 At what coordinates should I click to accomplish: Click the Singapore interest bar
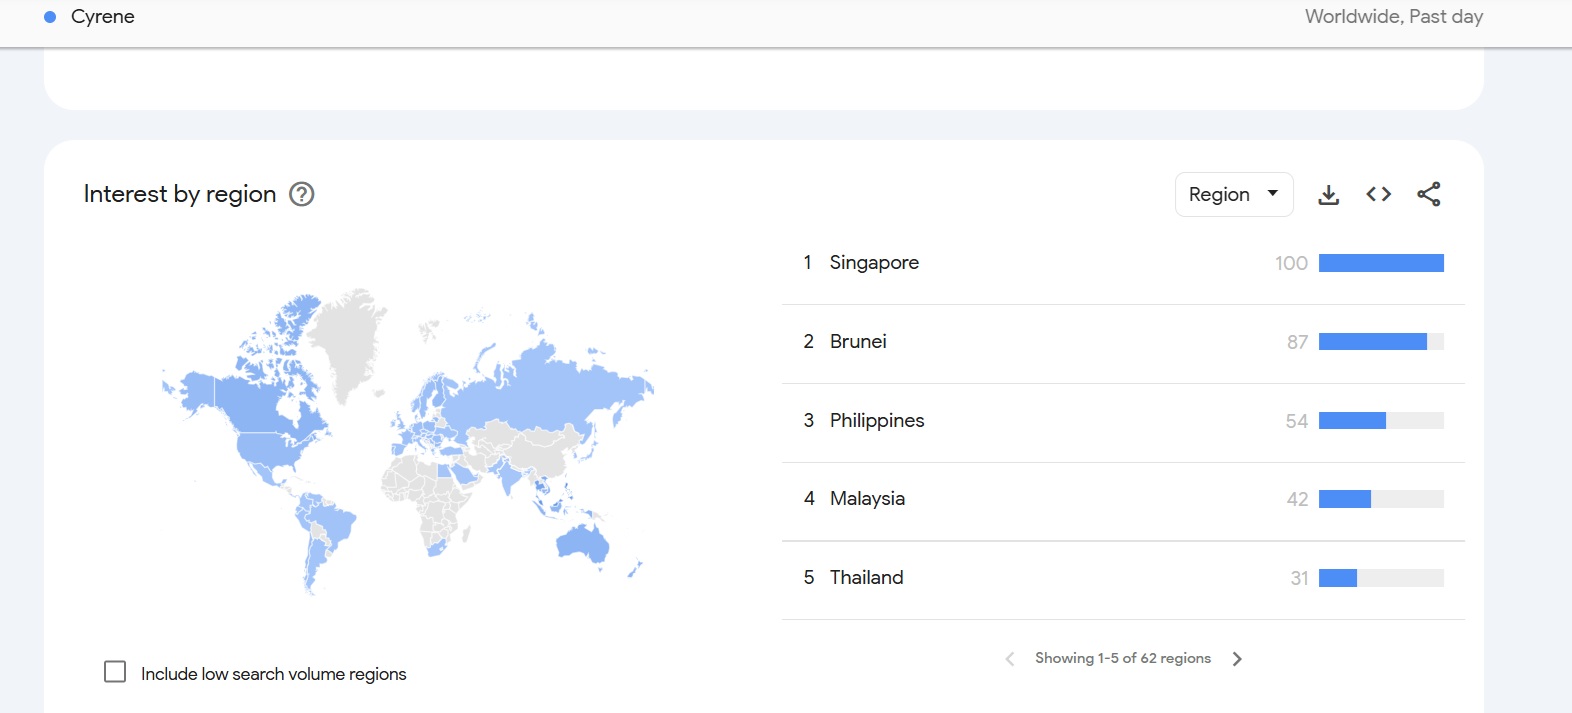[1381, 263]
